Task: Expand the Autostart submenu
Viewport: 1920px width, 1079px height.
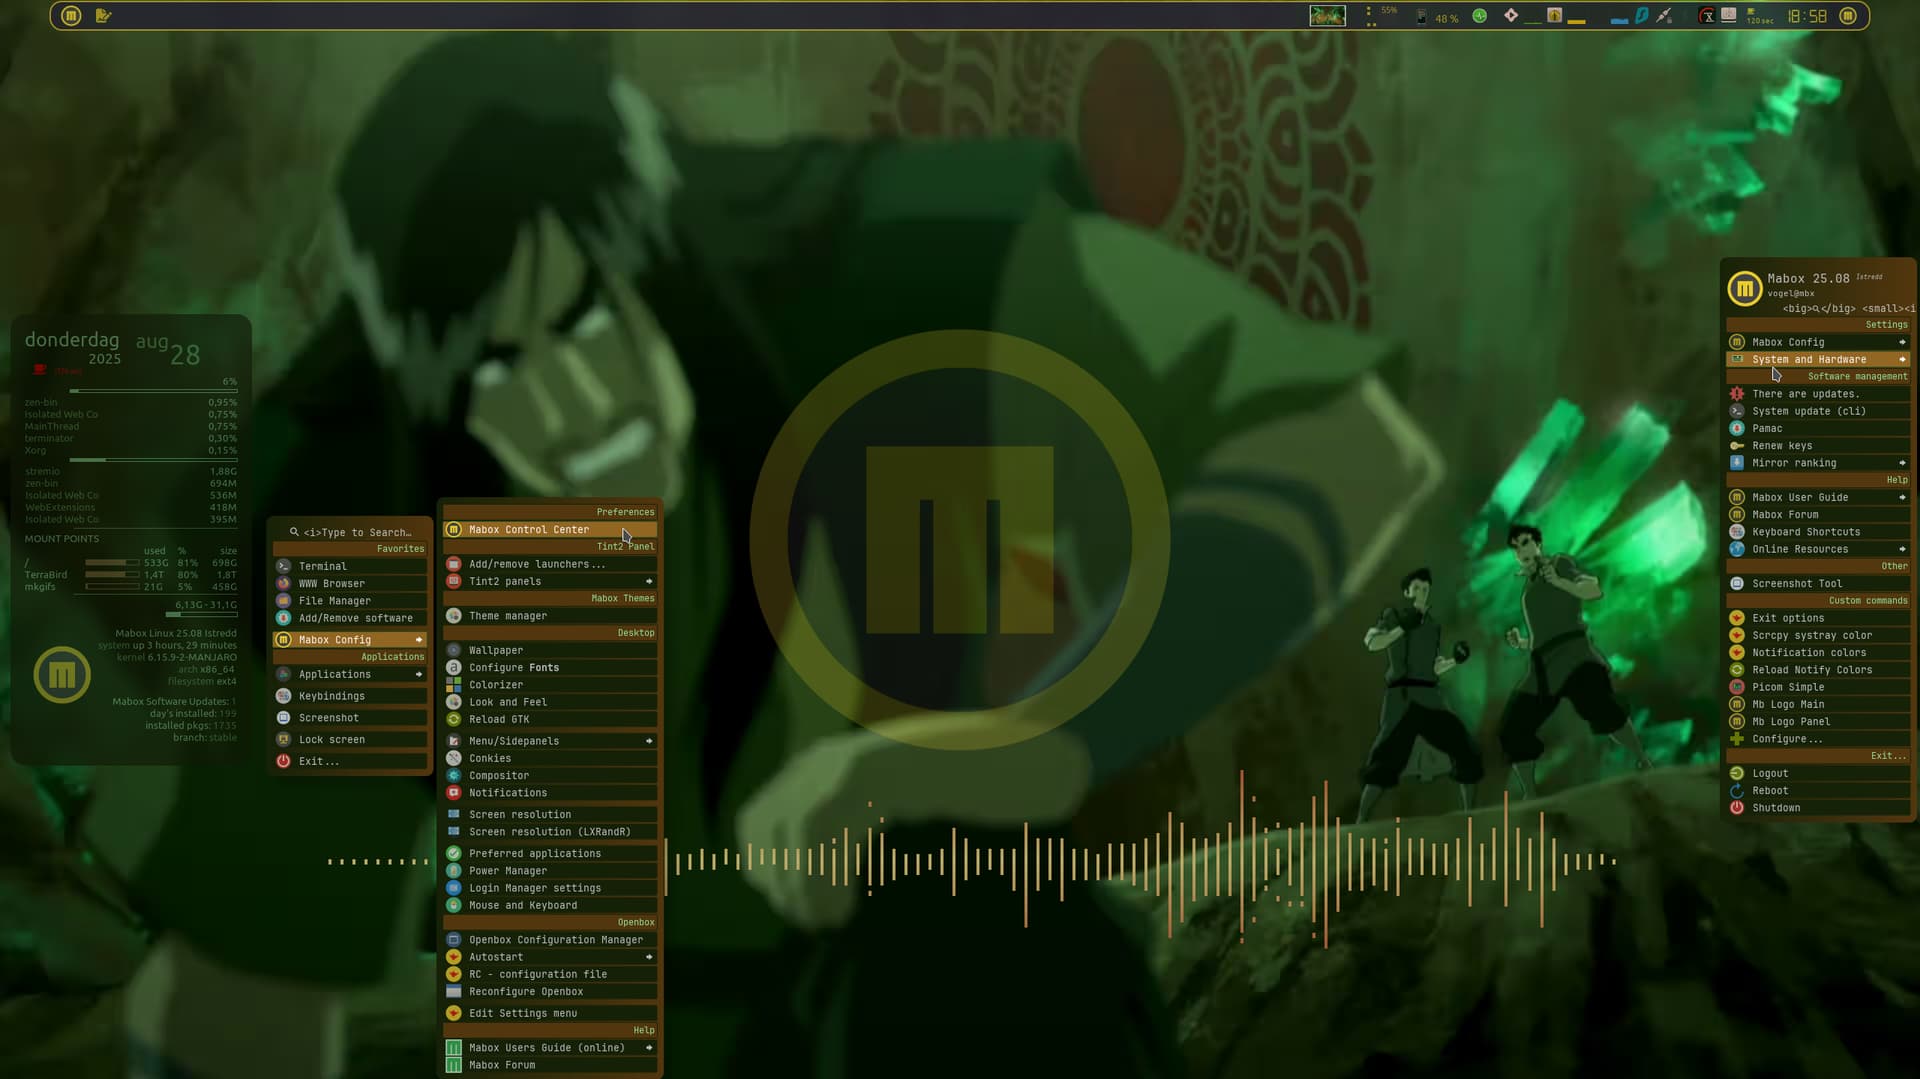Action: (649, 957)
